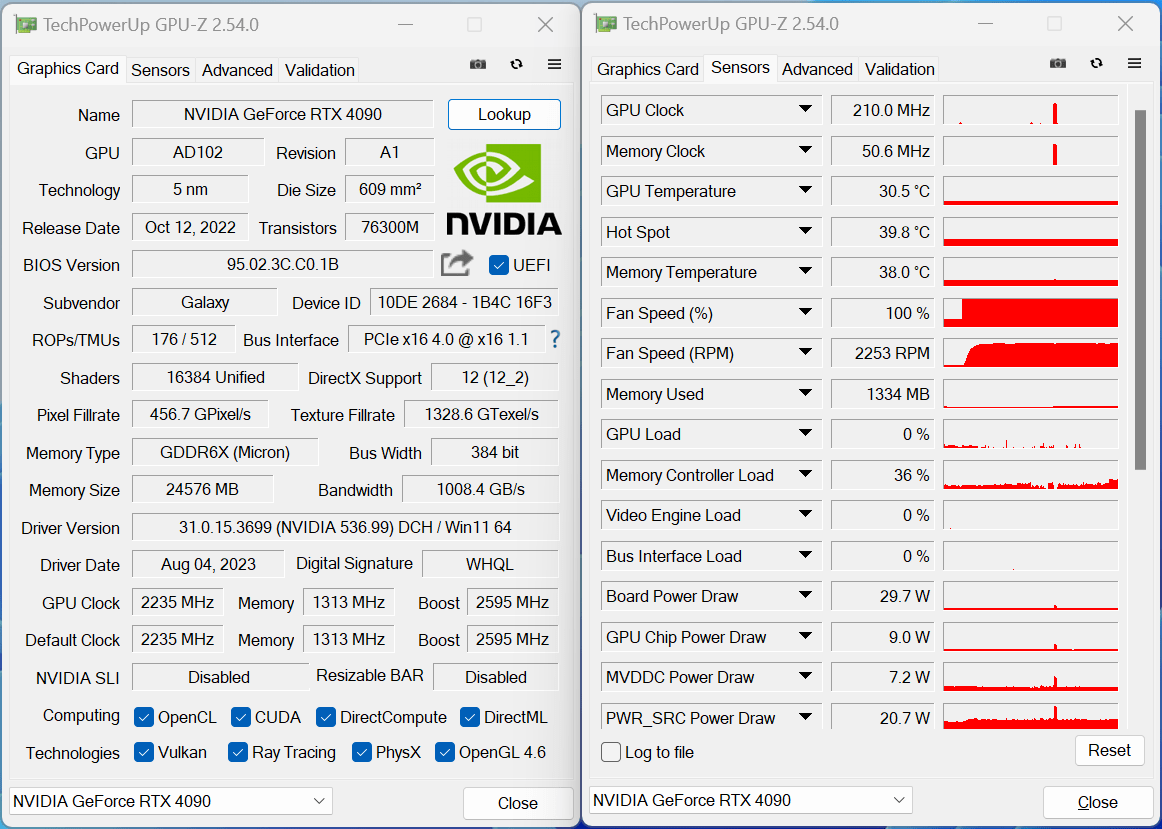
Task: Switch to the Advanced tab
Action: click(x=237, y=70)
